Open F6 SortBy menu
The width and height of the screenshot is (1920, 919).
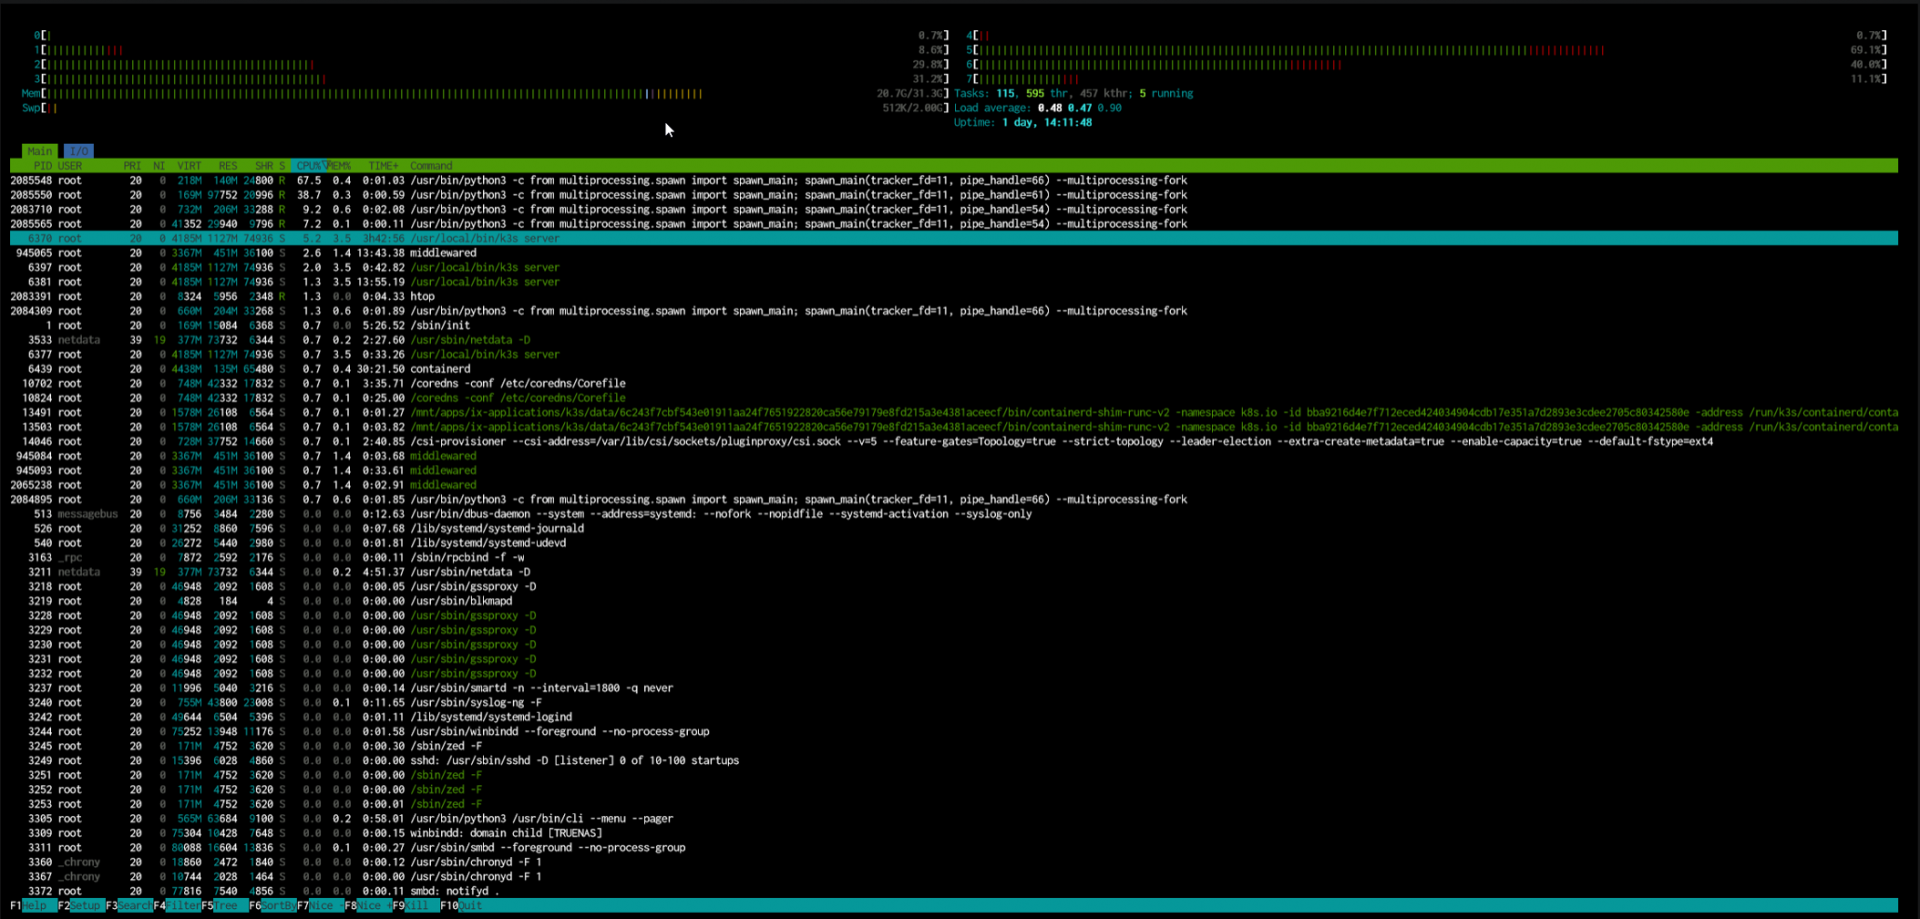(x=272, y=906)
